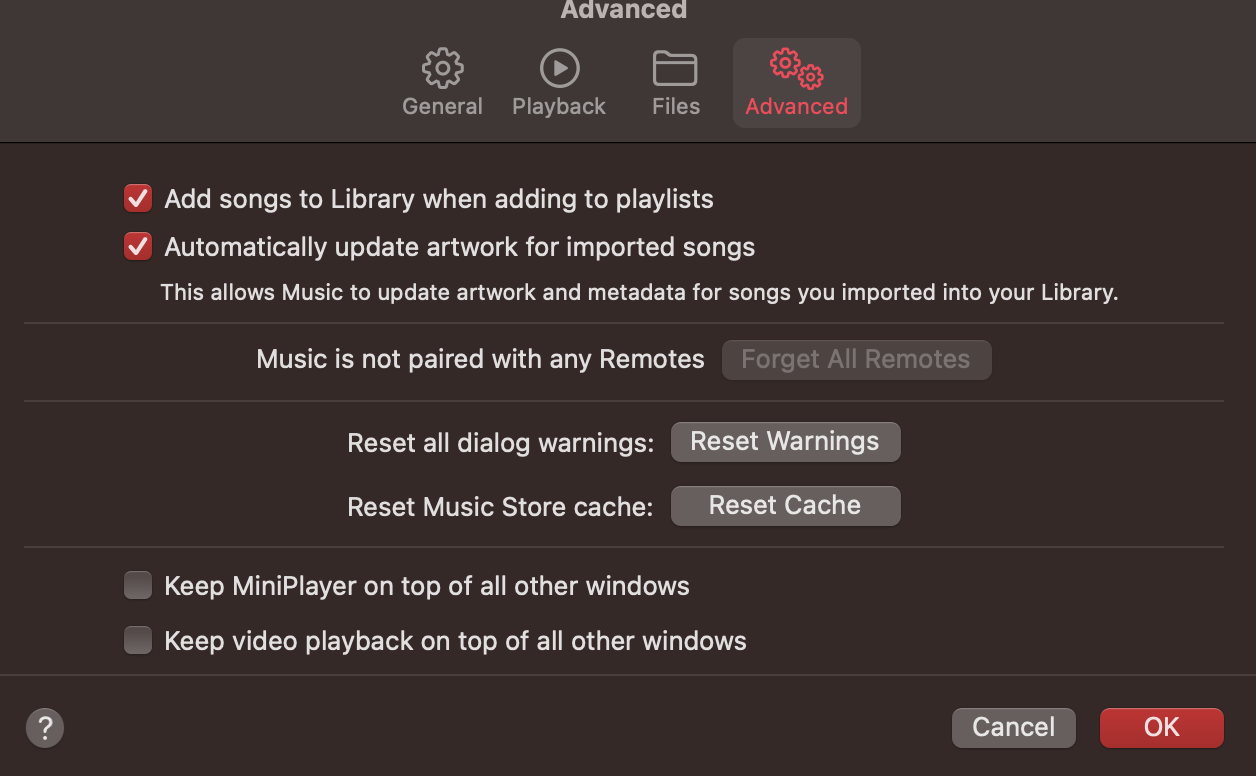
Task: Click the Playback play-circle icon
Action: pos(559,69)
